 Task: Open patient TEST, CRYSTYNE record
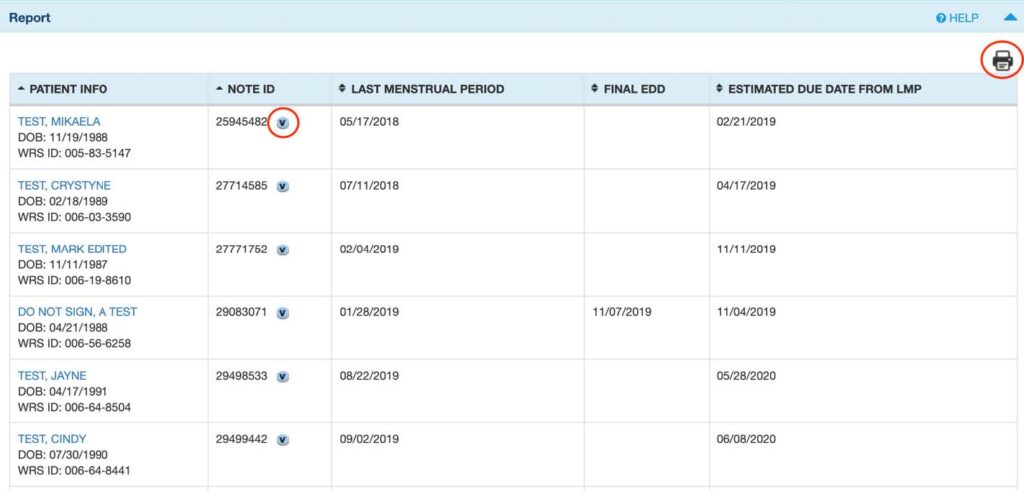(64, 185)
